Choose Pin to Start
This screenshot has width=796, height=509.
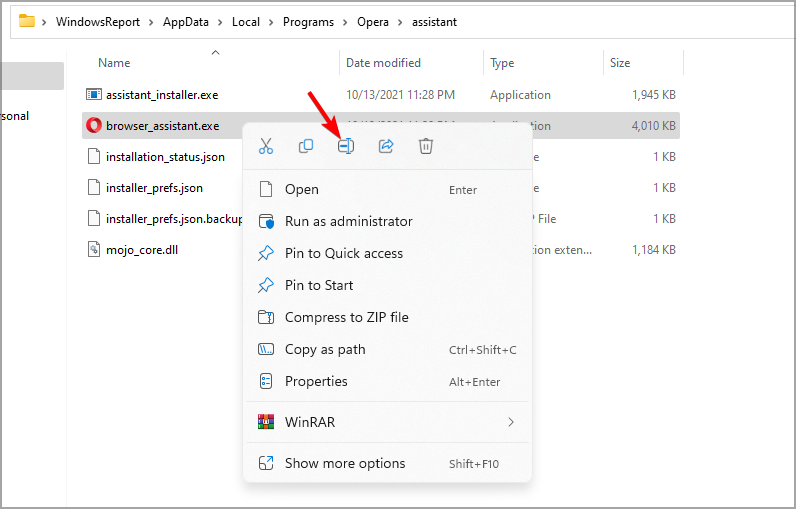pyautogui.click(x=387, y=285)
